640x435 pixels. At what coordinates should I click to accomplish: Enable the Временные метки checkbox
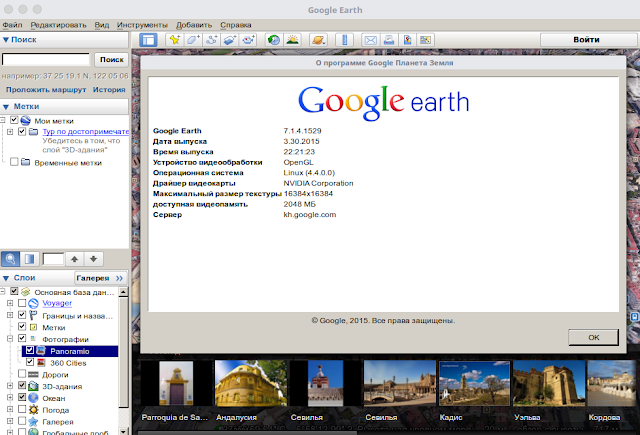(14, 162)
